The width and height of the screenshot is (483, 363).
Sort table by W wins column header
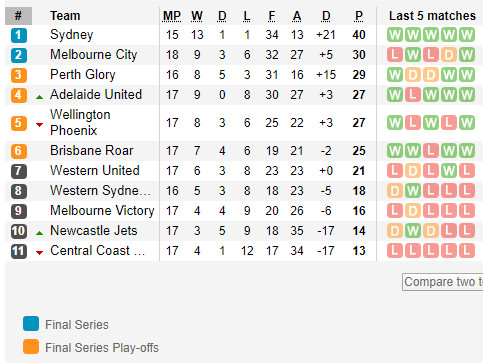click(x=197, y=16)
